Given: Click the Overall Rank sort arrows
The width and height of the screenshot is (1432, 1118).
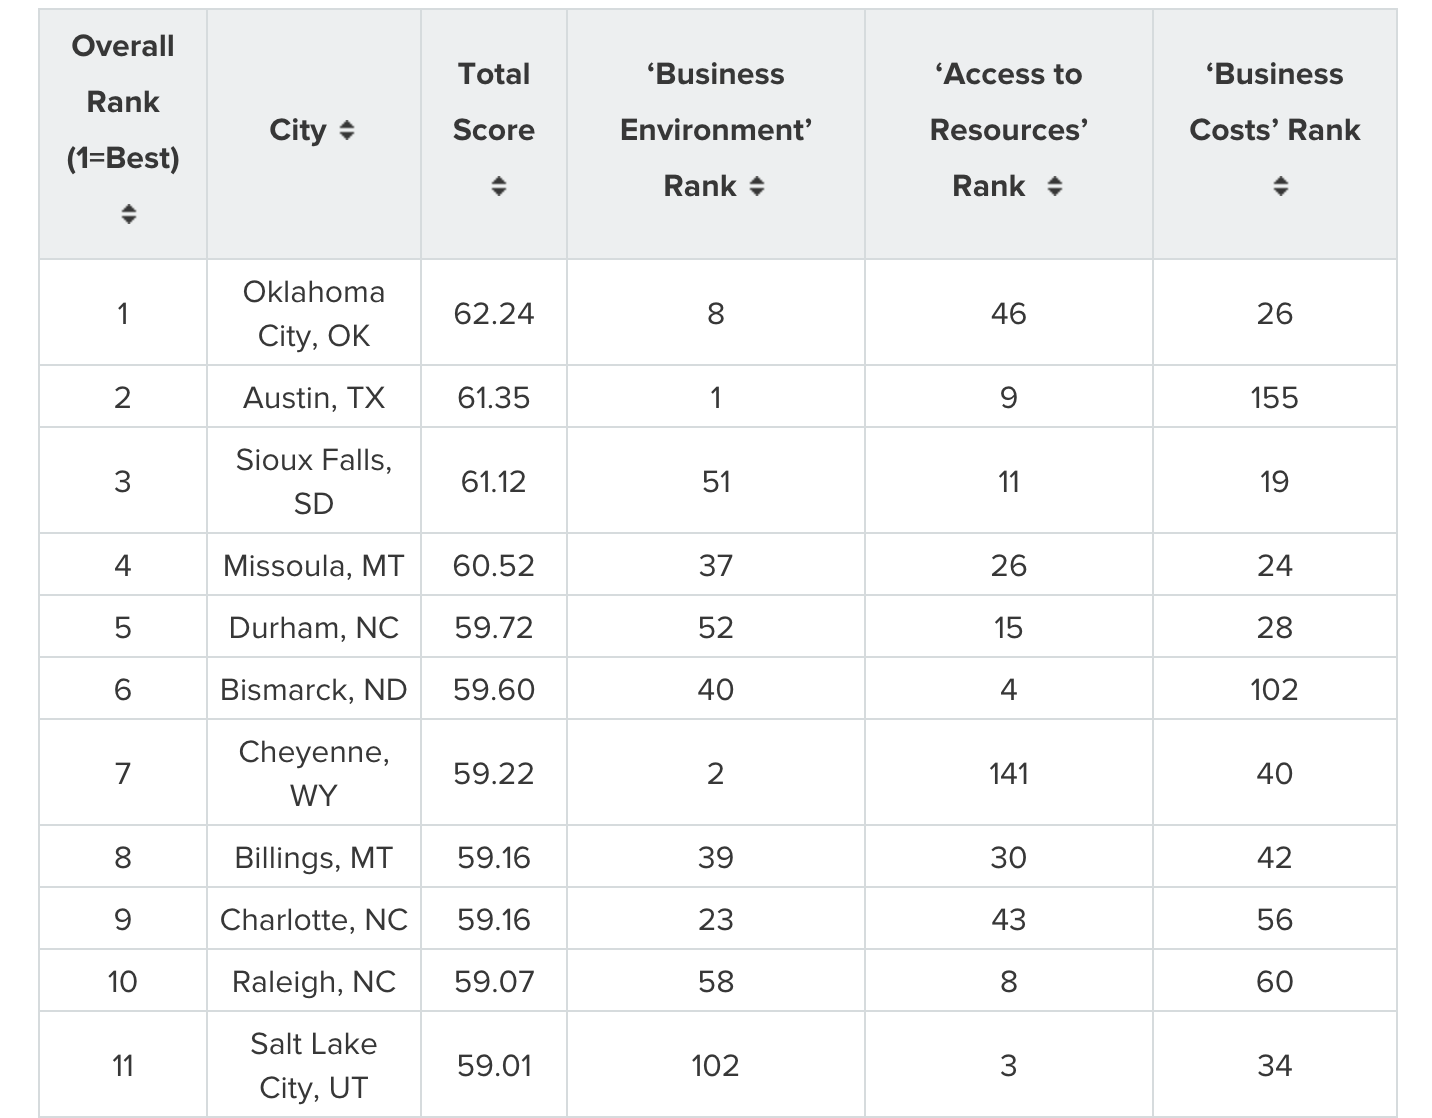Looking at the screenshot, I should 128,213.
